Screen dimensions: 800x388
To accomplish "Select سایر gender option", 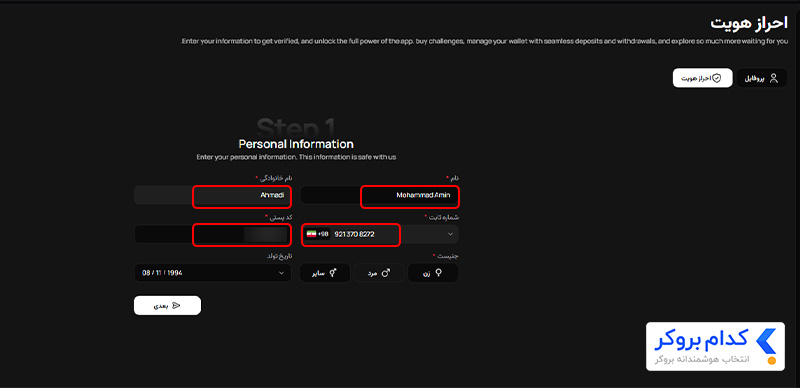I will tap(325, 273).
